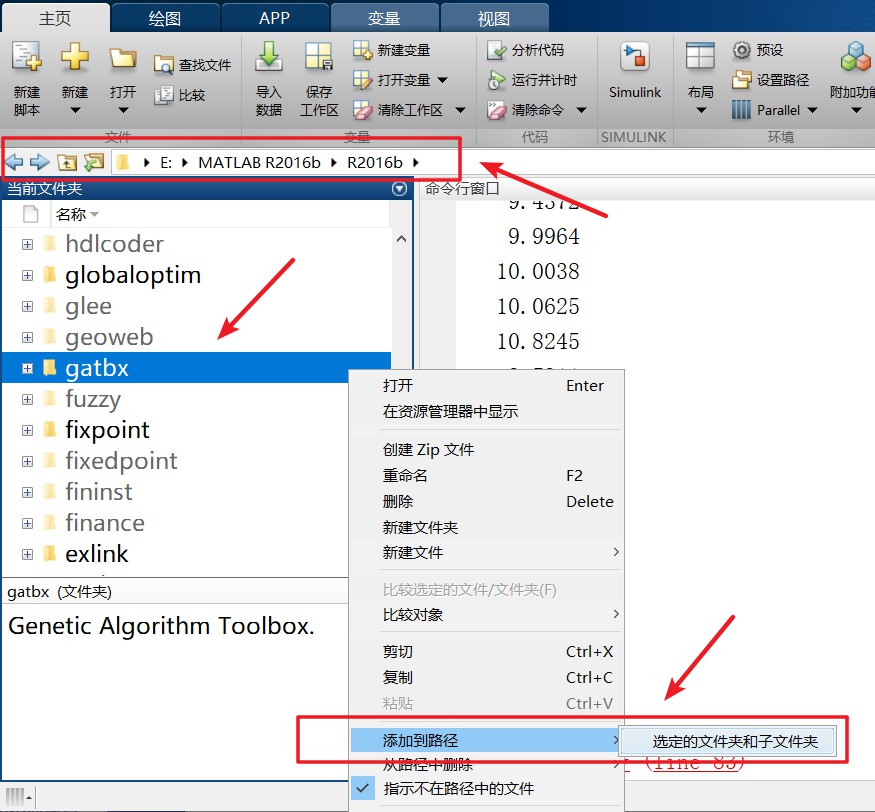Select the geoweb folder row
The height and width of the screenshot is (812, 875).
coord(197,337)
